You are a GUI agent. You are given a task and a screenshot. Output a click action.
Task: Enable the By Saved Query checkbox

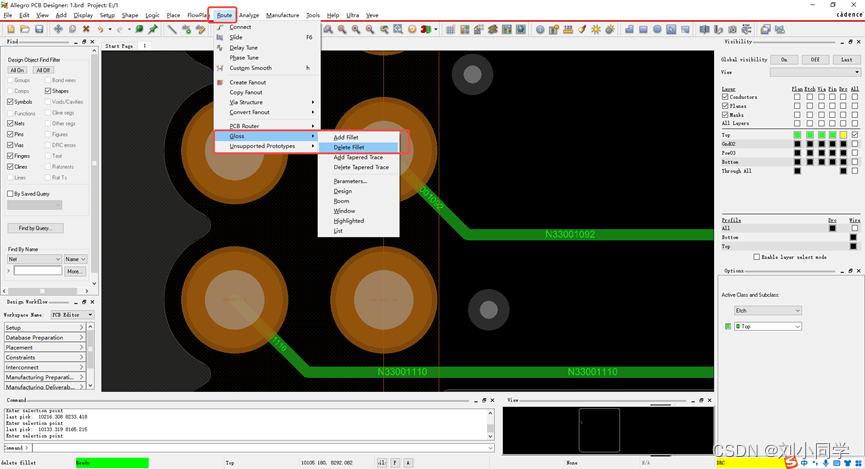11,193
